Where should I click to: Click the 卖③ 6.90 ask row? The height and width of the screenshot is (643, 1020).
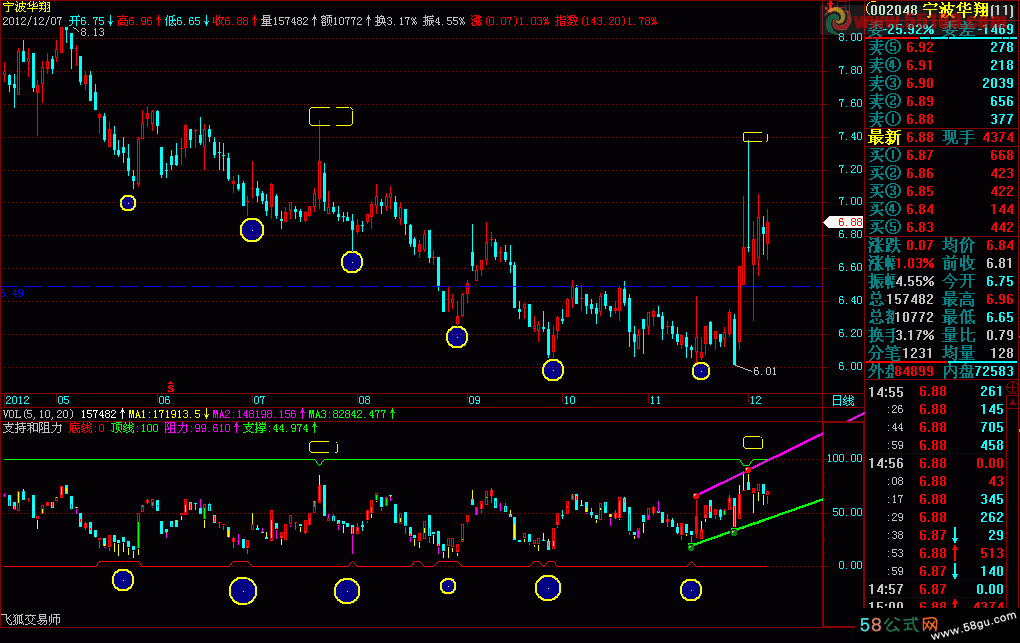941,83
